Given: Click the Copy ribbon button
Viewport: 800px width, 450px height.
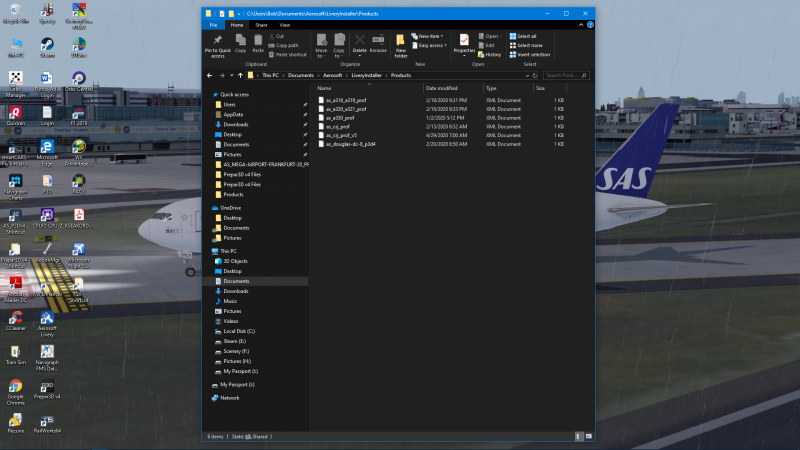Looking at the screenshot, I should click(240, 44).
